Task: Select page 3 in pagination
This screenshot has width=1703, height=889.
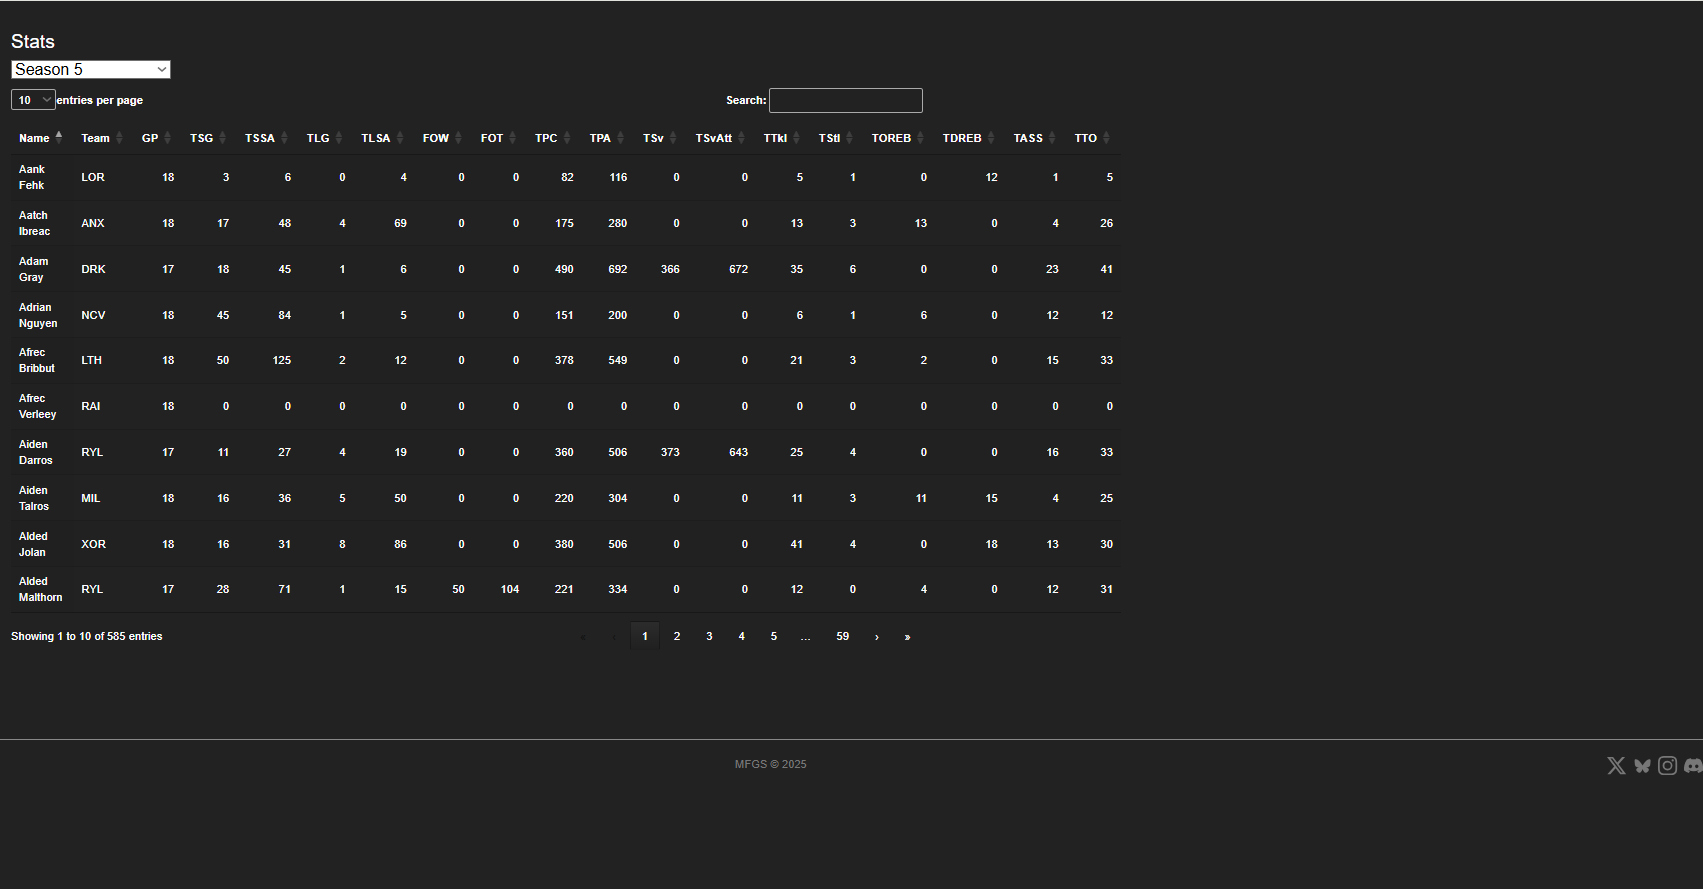Action: click(709, 637)
